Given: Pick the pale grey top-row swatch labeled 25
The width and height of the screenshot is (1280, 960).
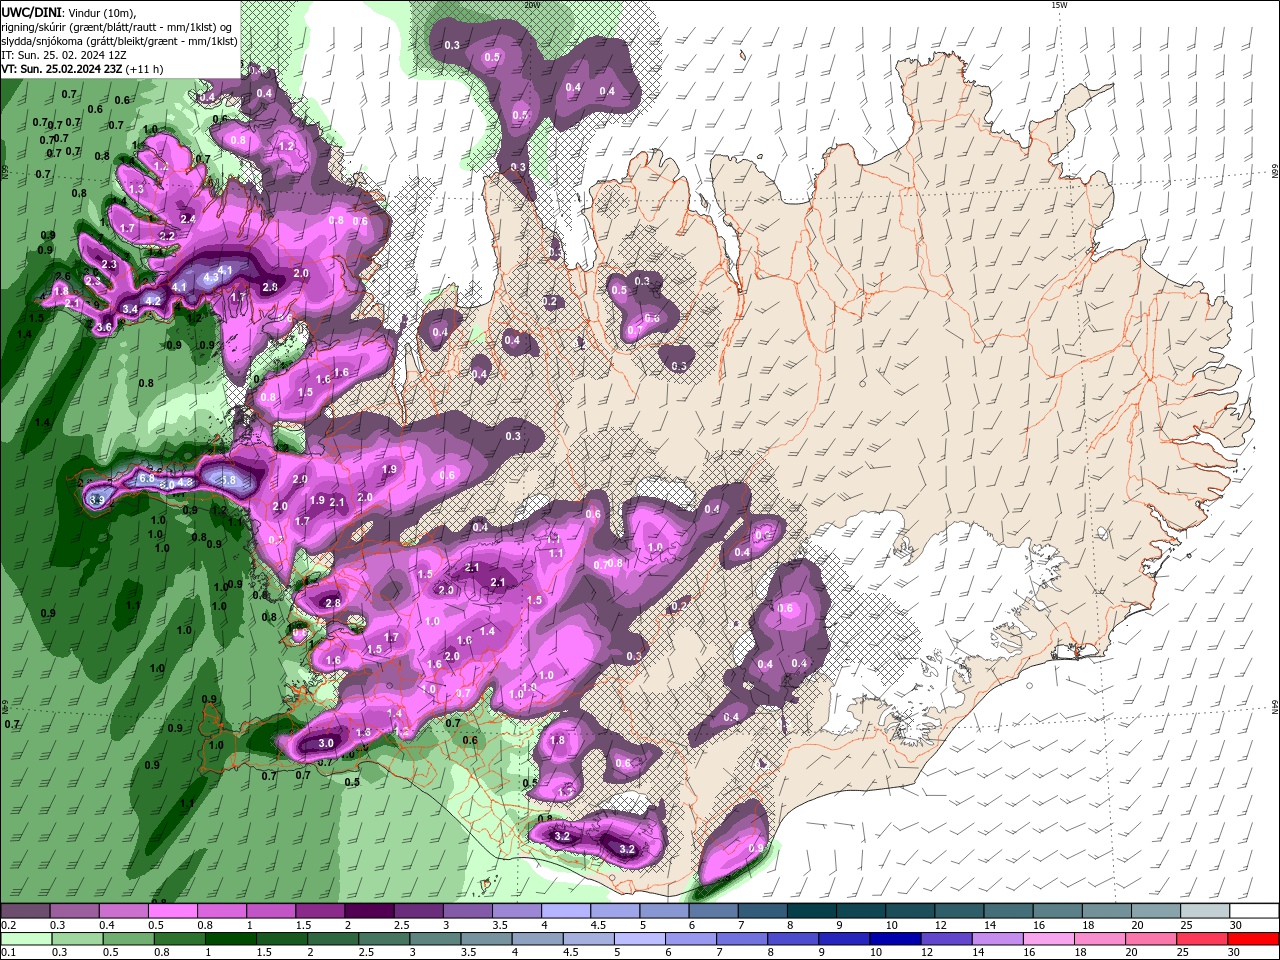Looking at the screenshot, I should [1204, 911].
